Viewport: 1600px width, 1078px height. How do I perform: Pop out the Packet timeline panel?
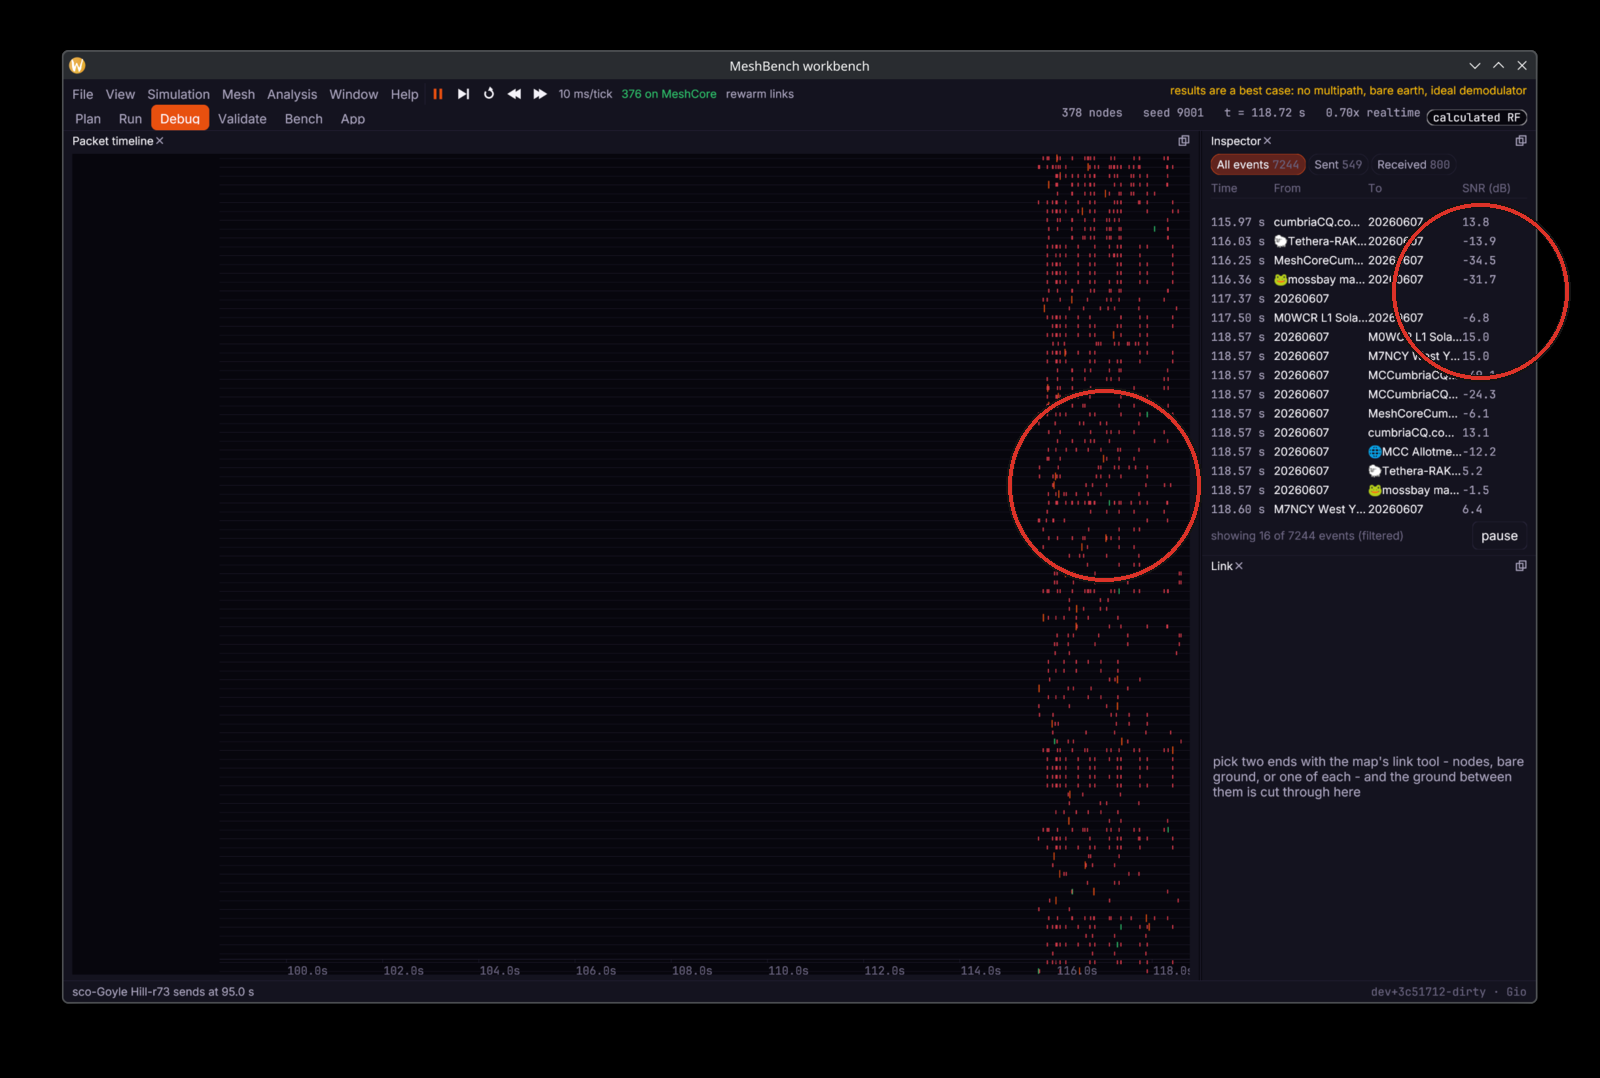1184,141
